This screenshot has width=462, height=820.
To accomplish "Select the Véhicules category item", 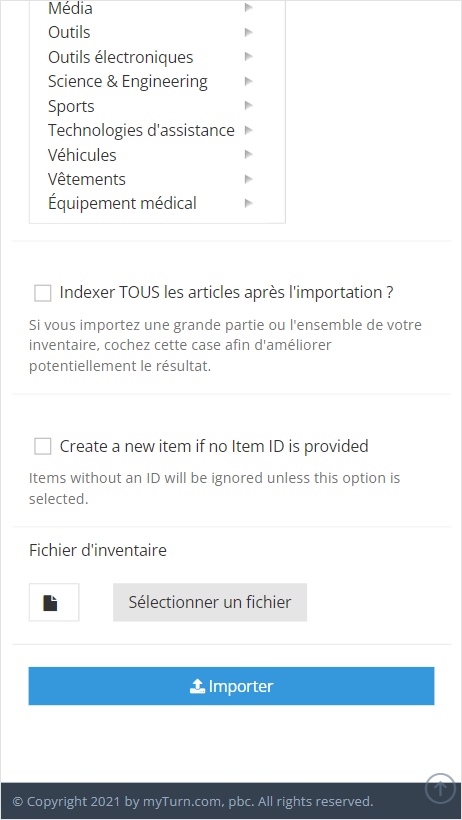I will coord(82,155).
